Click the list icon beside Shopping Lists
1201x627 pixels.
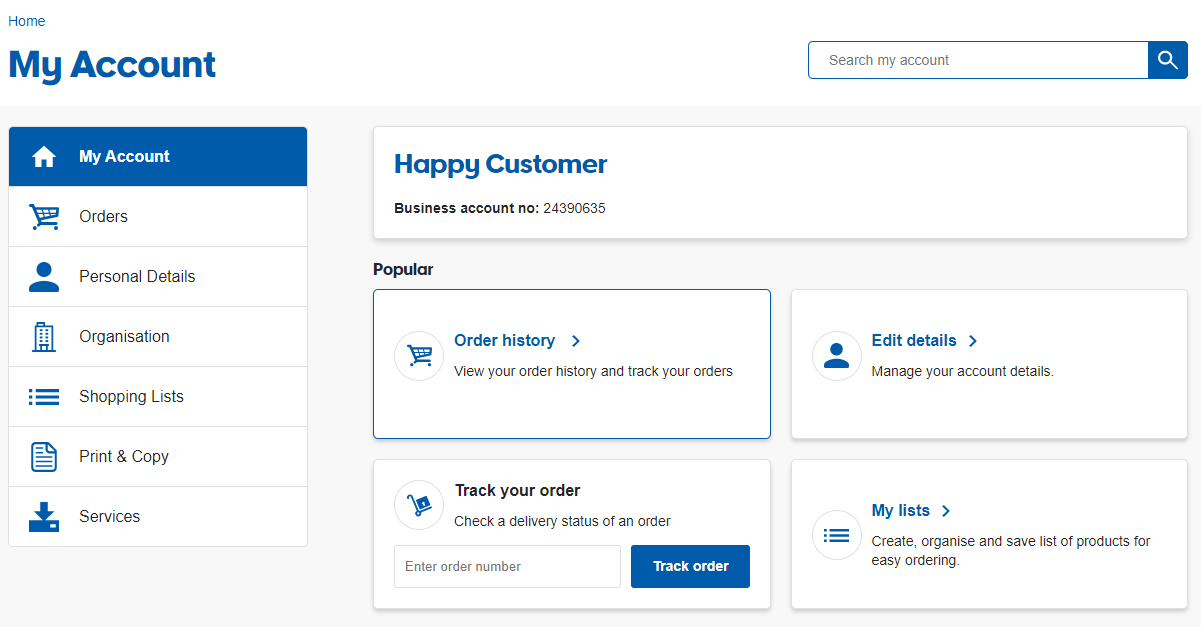tap(44, 397)
